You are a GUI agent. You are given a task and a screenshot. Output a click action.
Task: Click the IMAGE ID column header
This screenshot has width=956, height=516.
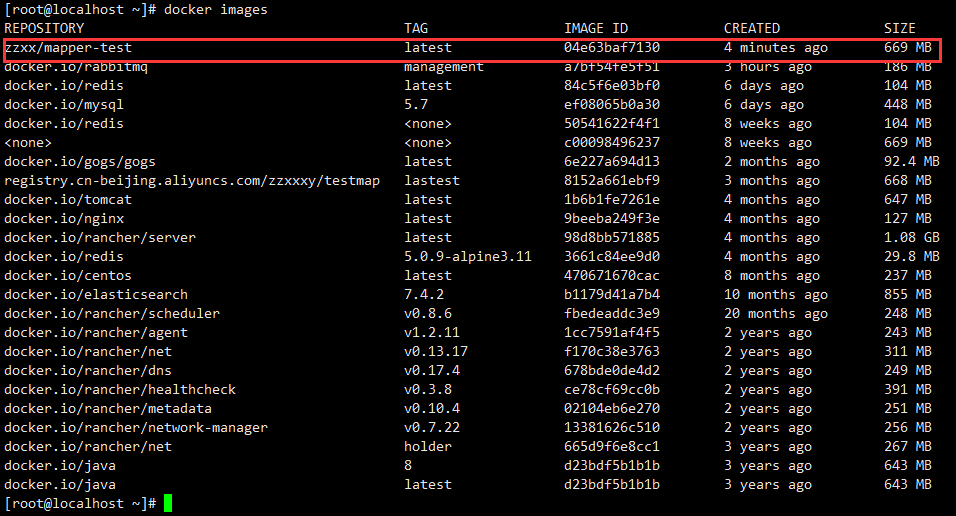click(x=596, y=29)
